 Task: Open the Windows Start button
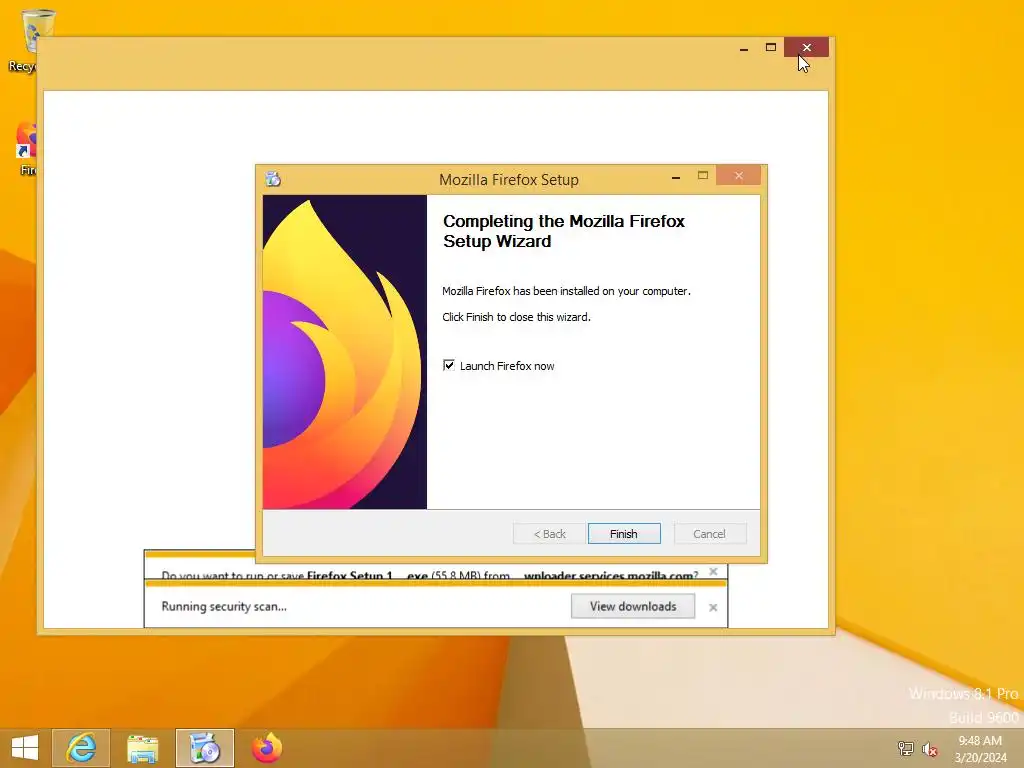(x=25, y=747)
